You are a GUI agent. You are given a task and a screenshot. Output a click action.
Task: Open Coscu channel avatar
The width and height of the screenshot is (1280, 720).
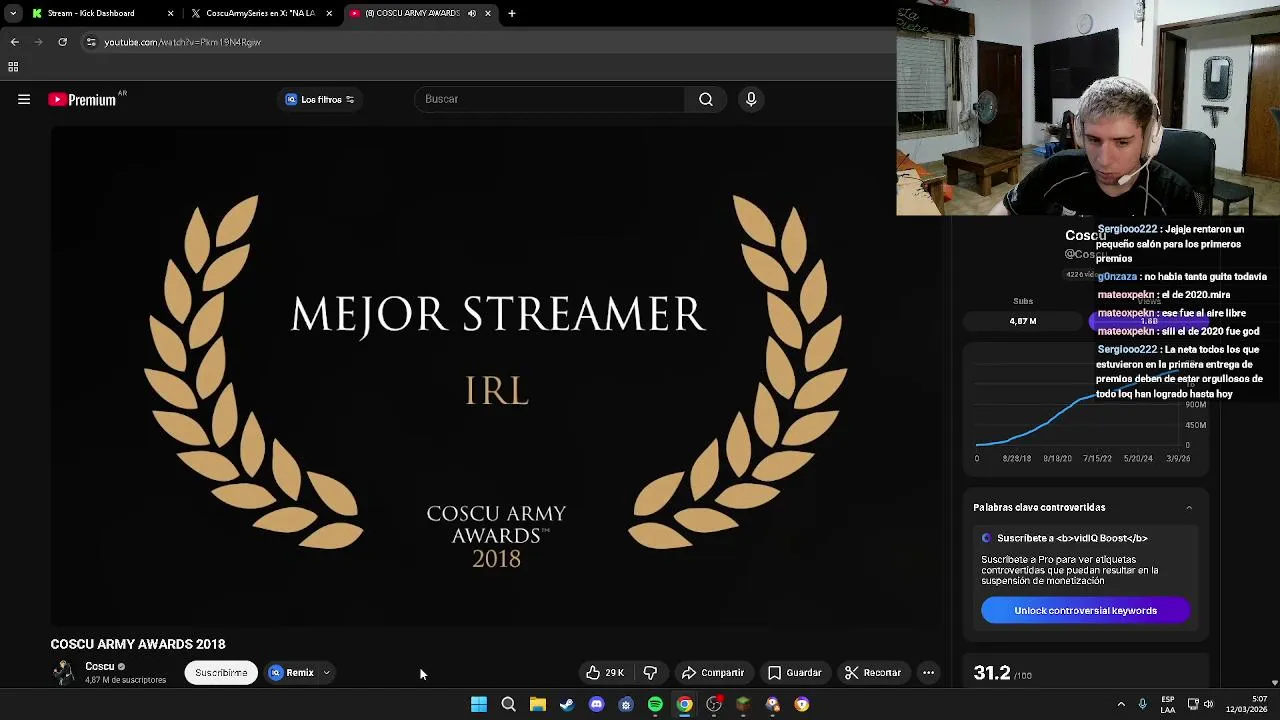tap(64, 672)
